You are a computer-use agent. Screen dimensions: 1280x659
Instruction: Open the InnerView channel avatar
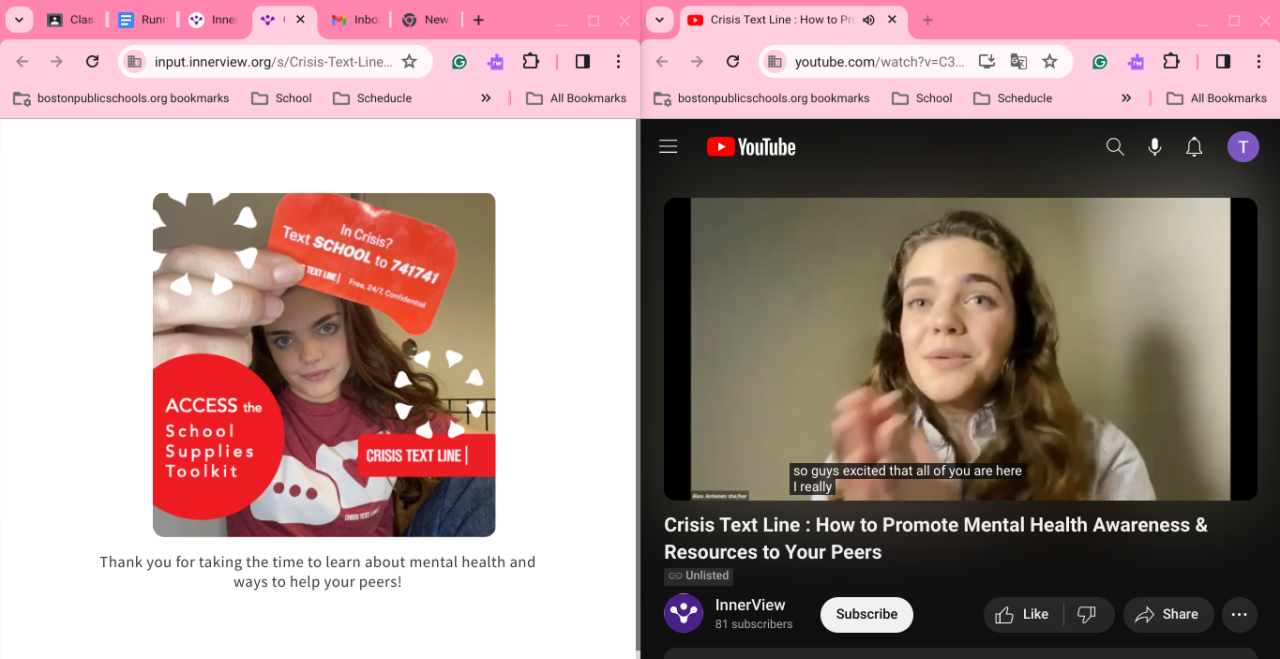[x=684, y=614]
